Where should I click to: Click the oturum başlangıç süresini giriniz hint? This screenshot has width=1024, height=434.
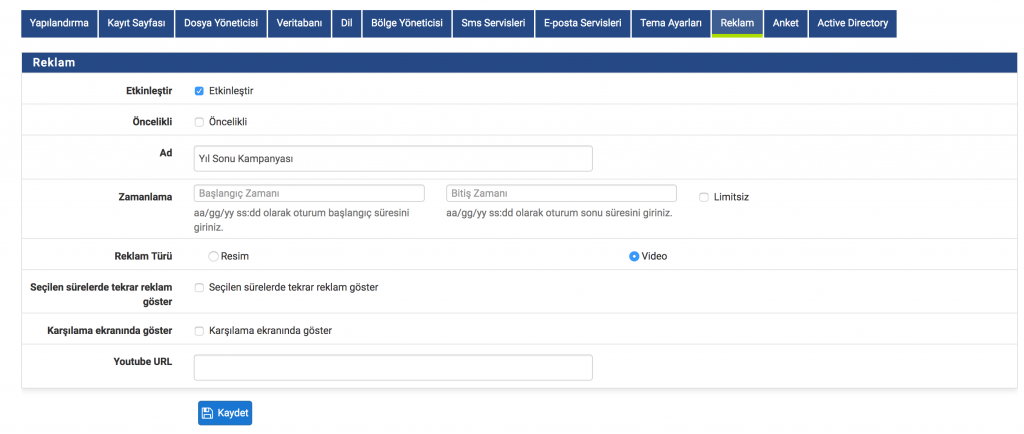pos(302,221)
